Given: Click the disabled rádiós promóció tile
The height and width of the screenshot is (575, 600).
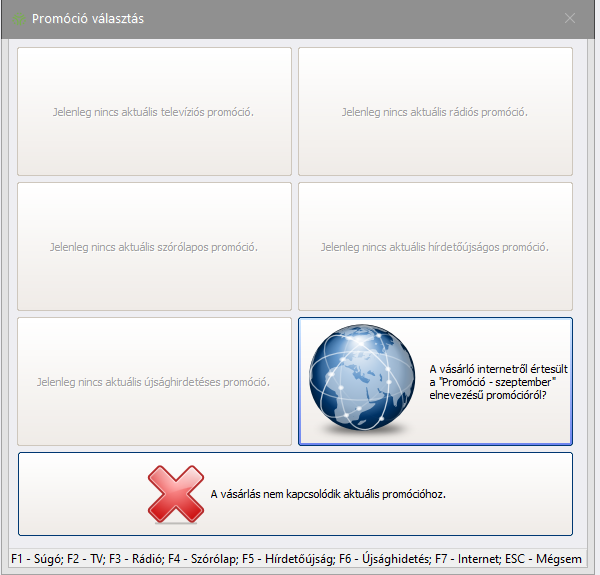Looking at the screenshot, I should pos(435,111).
